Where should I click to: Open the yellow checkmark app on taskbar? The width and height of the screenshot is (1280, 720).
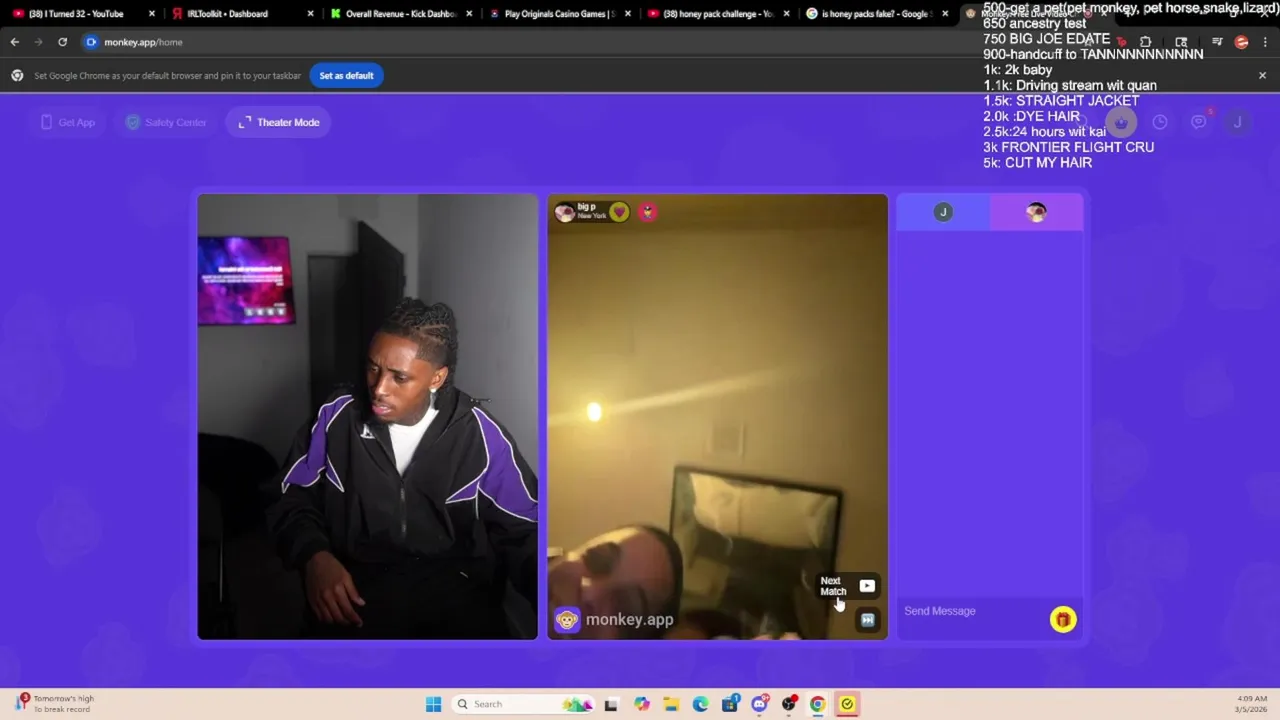click(x=847, y=704)
